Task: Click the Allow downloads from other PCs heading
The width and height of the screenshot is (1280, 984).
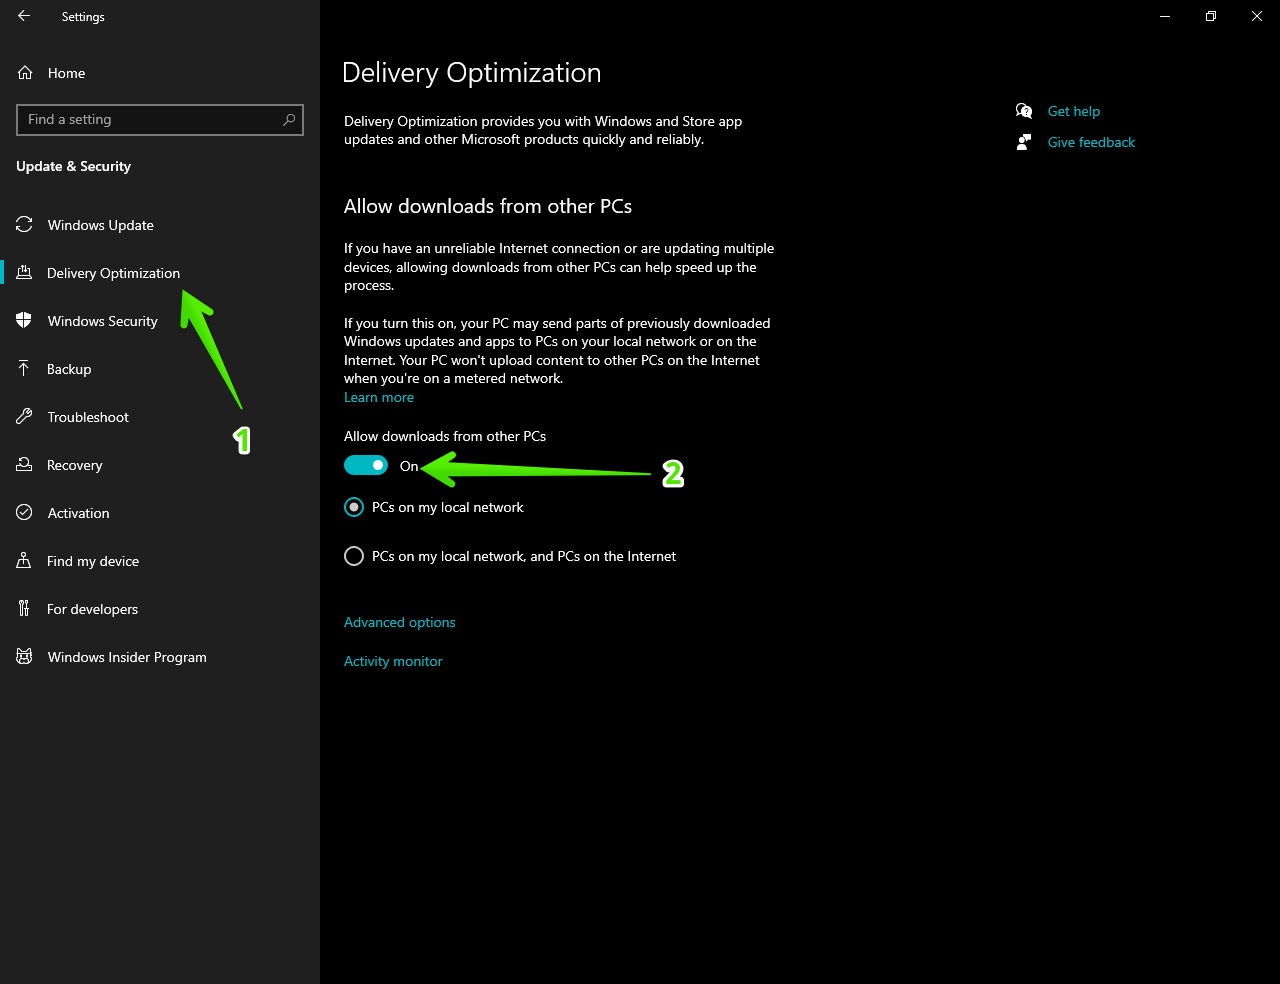Action: coord(488,206)
